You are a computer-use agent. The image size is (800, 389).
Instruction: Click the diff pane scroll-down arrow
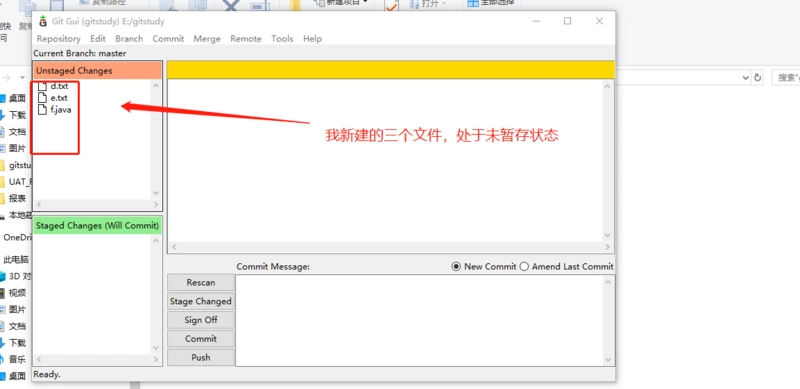point(607,235)
